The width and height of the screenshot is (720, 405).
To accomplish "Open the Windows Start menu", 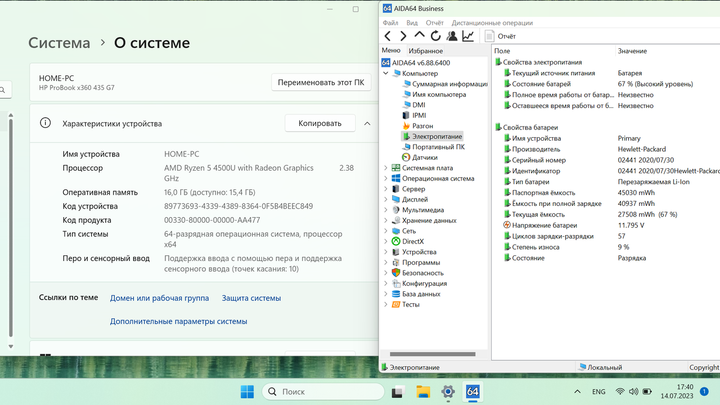I will (247, 392).
